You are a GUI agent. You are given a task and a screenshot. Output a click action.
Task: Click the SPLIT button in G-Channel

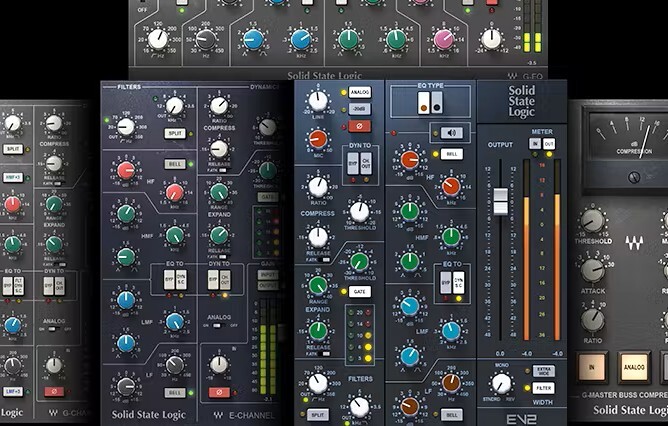coord(13,149)
